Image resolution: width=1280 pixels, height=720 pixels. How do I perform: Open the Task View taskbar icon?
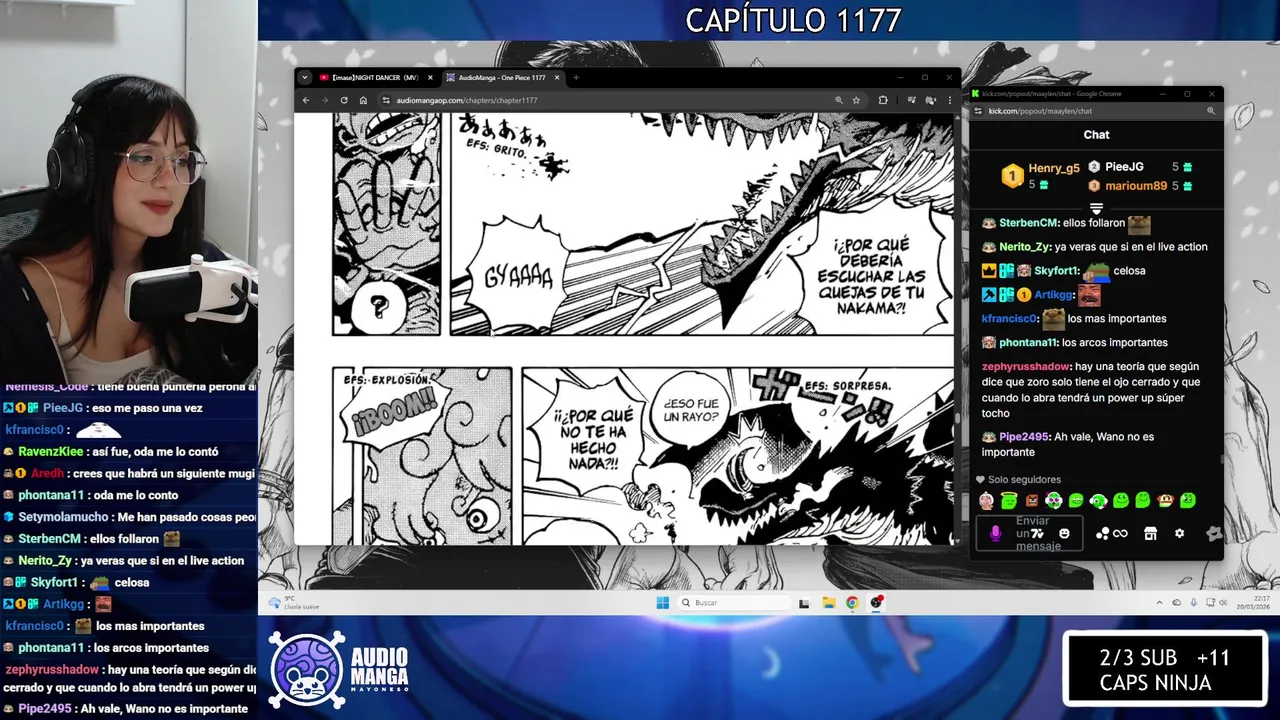804,603
